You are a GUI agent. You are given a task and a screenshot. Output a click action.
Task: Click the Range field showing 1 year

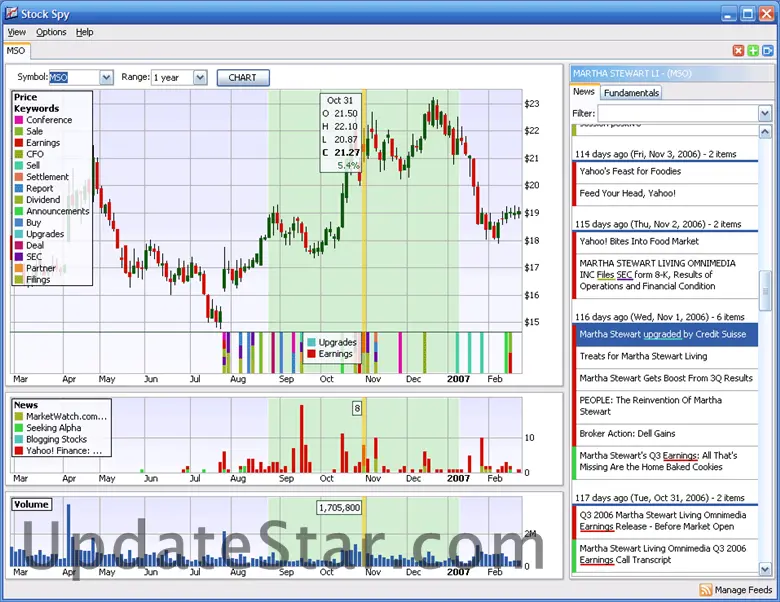(x=172, y=78)
